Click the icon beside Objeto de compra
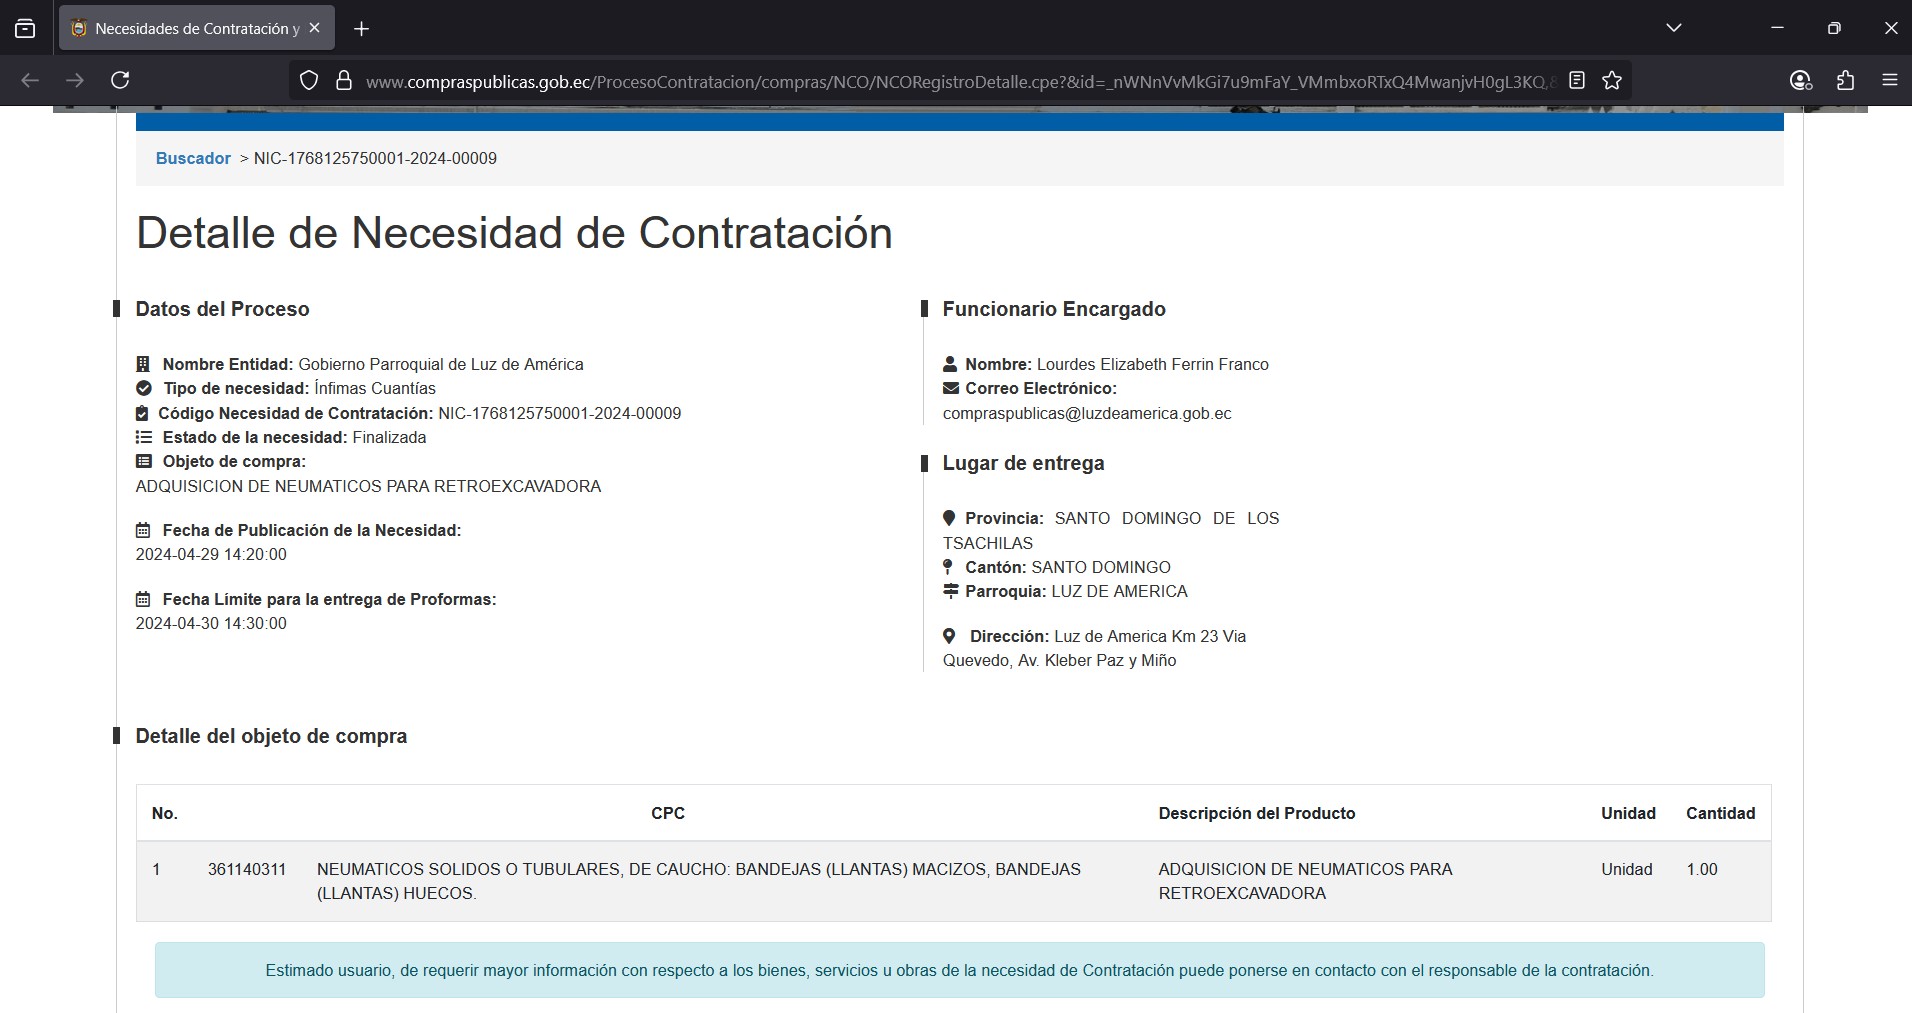 (x=144, y=461)
